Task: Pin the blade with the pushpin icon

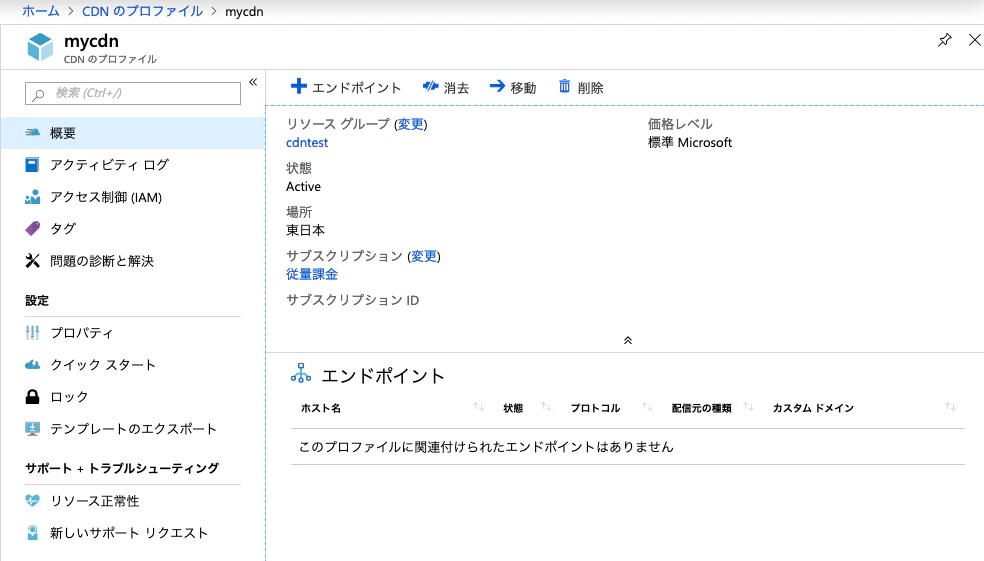Action: click(x=944, y=40)
